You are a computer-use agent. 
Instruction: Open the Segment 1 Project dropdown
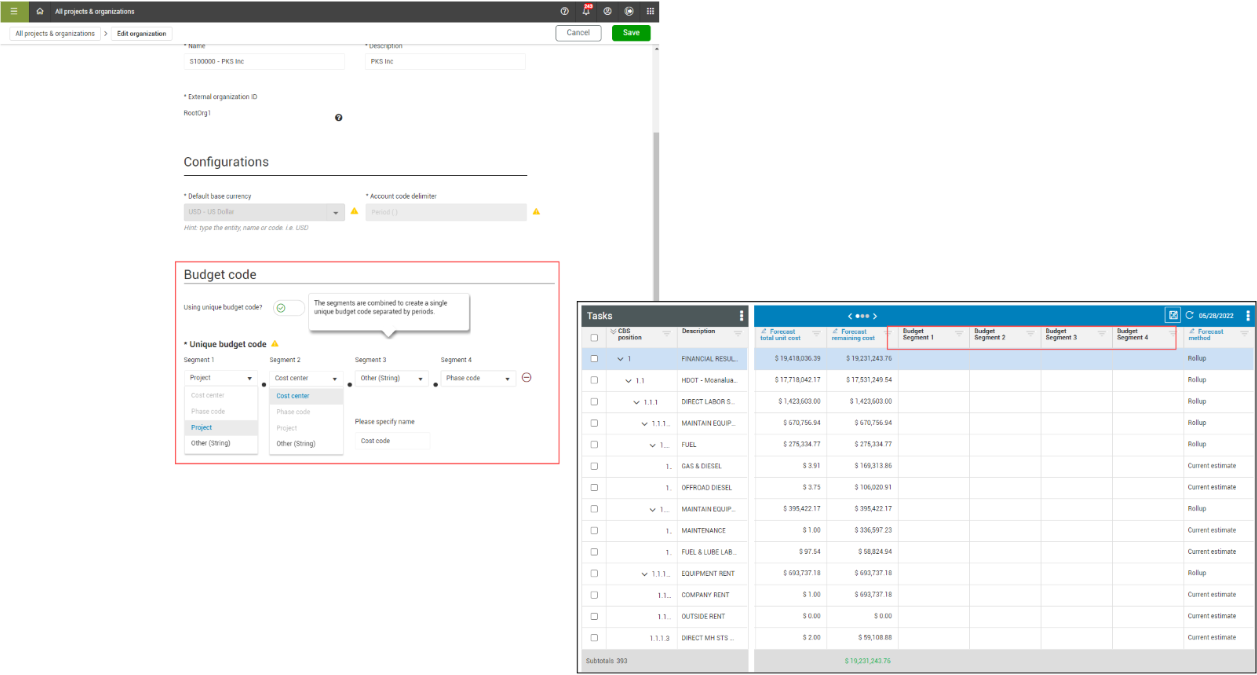pos(221,378)
